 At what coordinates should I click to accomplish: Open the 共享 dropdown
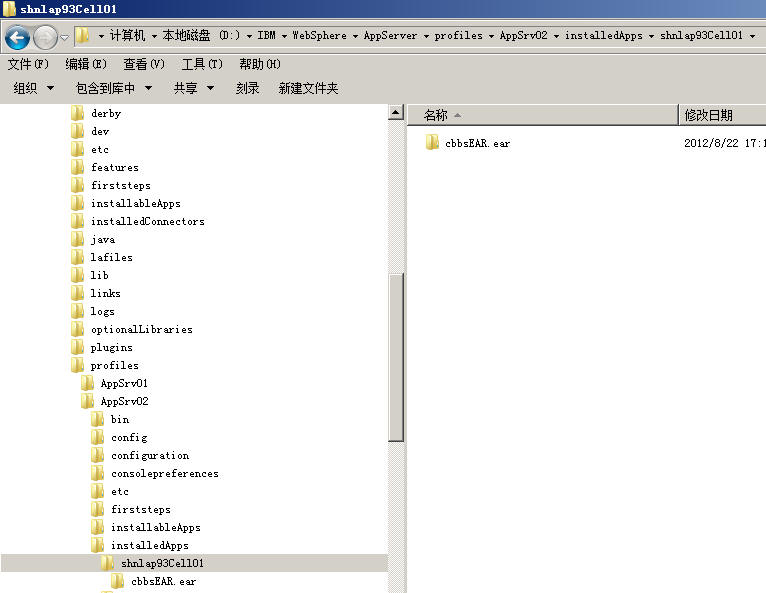(x=194, y=88)
